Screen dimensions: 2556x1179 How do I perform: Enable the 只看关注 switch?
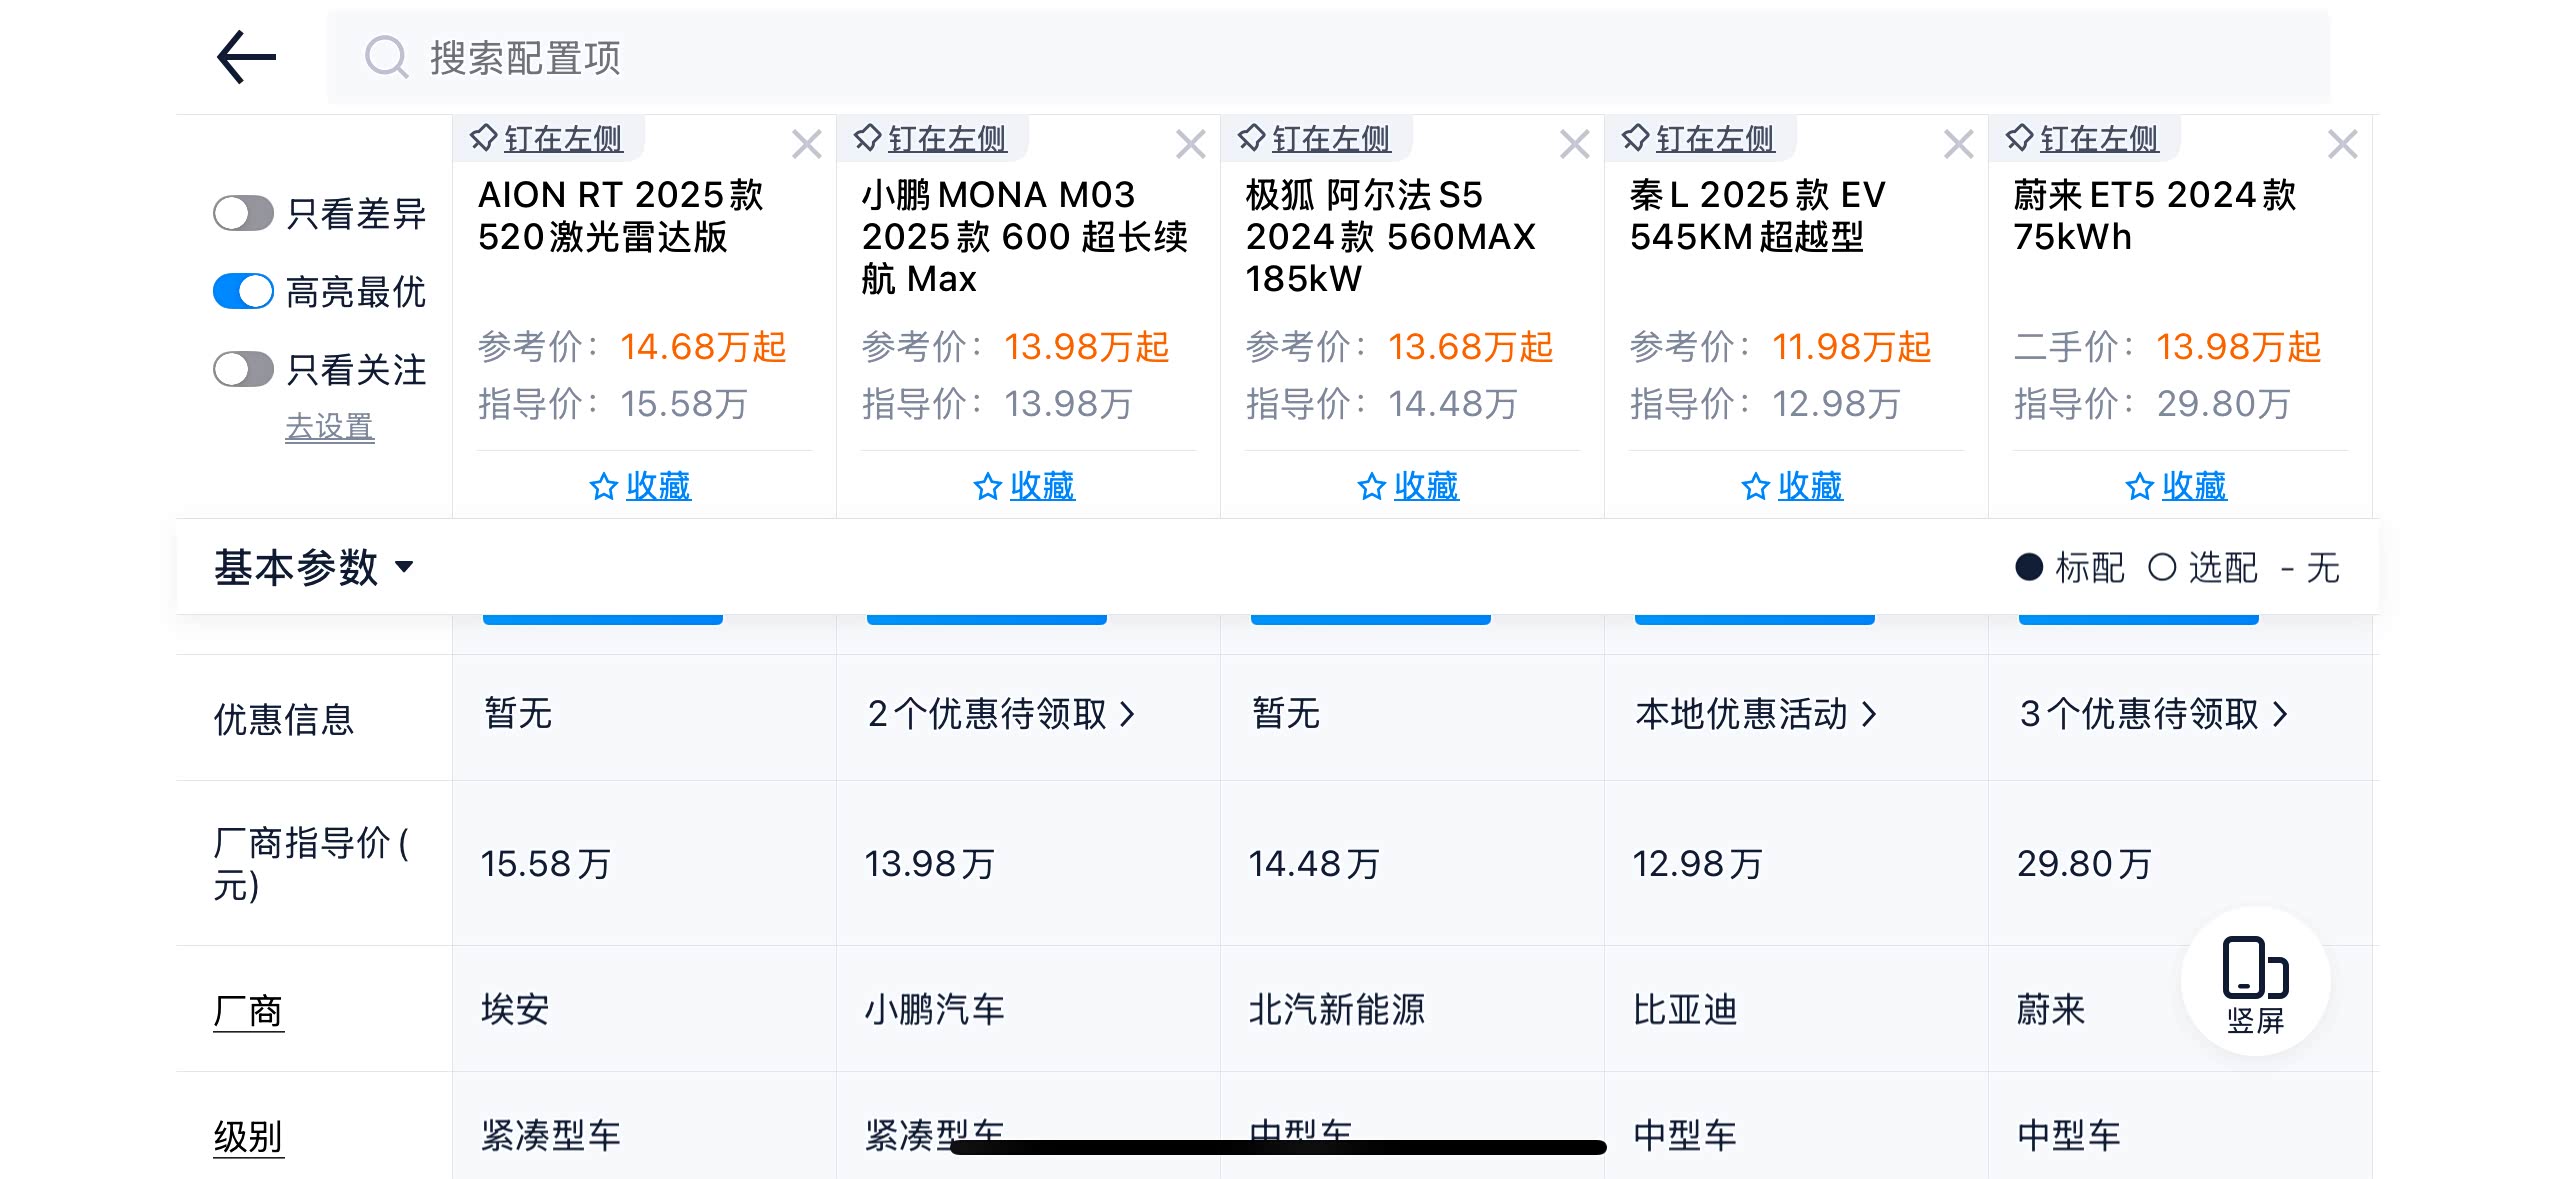tap(243, 369)
